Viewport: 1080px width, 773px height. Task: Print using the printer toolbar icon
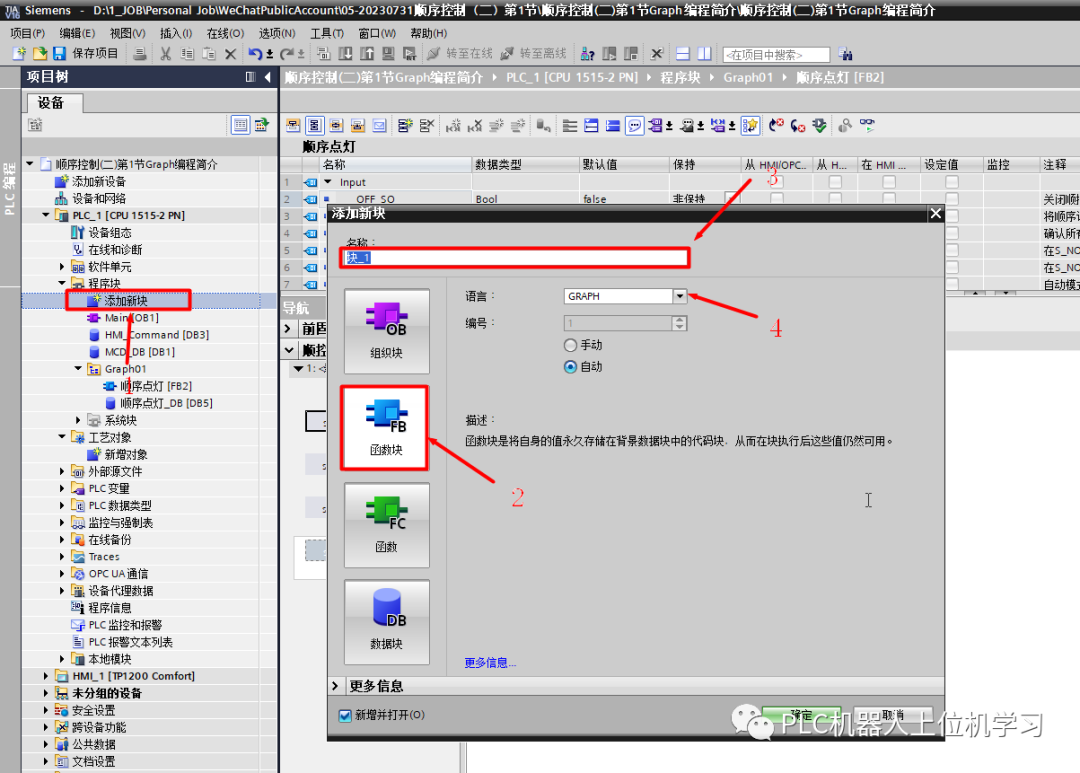pos(140,54)
